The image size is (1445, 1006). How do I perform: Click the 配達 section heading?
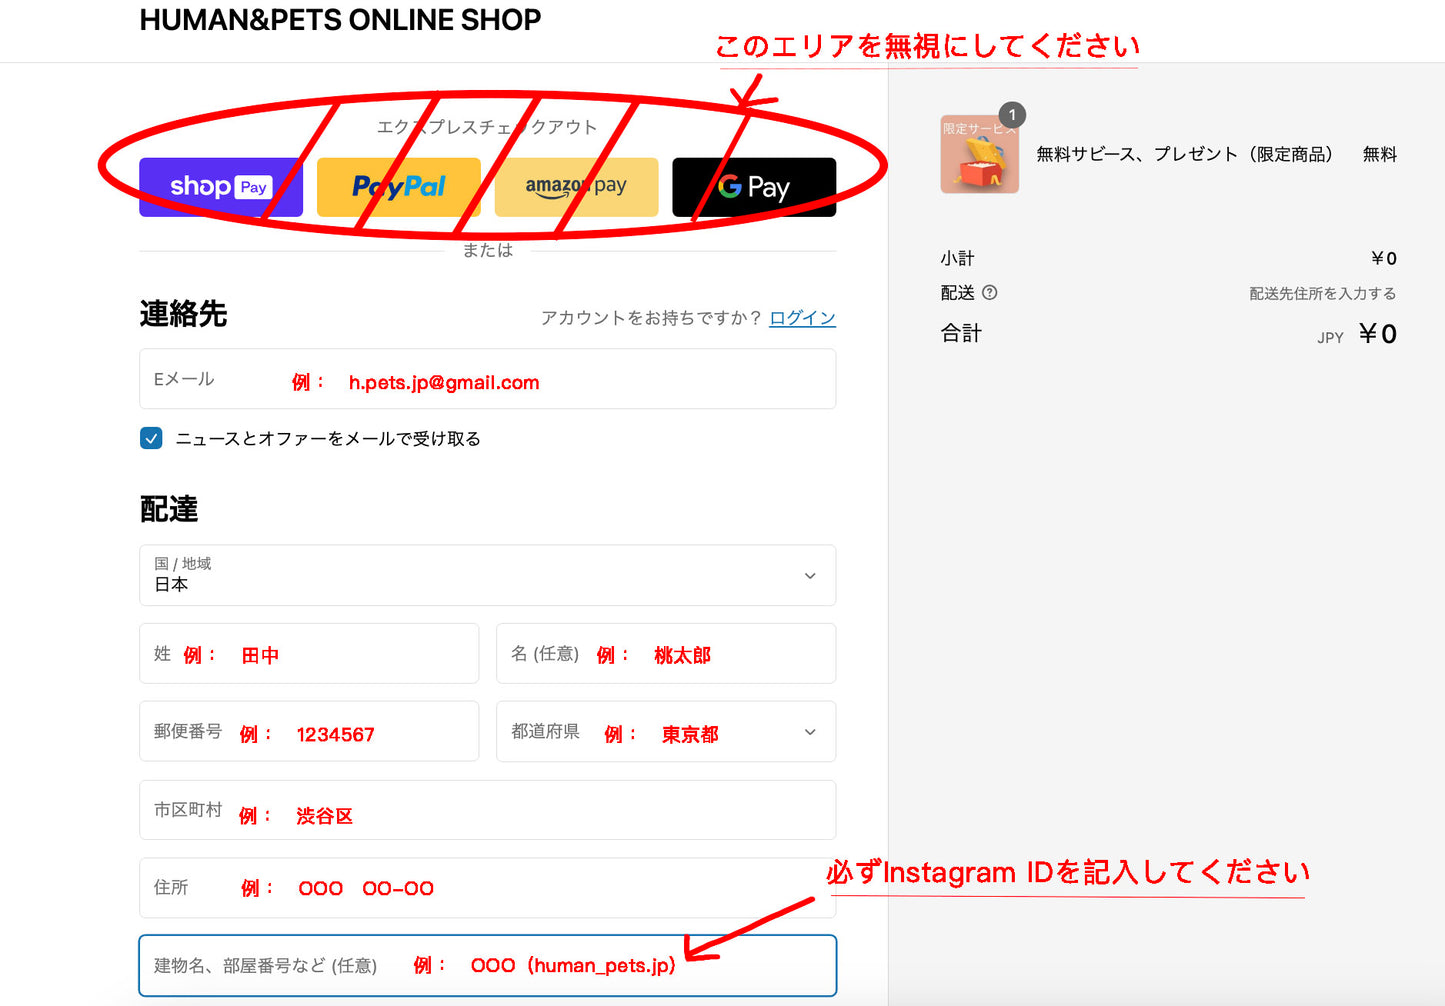click(x=169, y=509)
